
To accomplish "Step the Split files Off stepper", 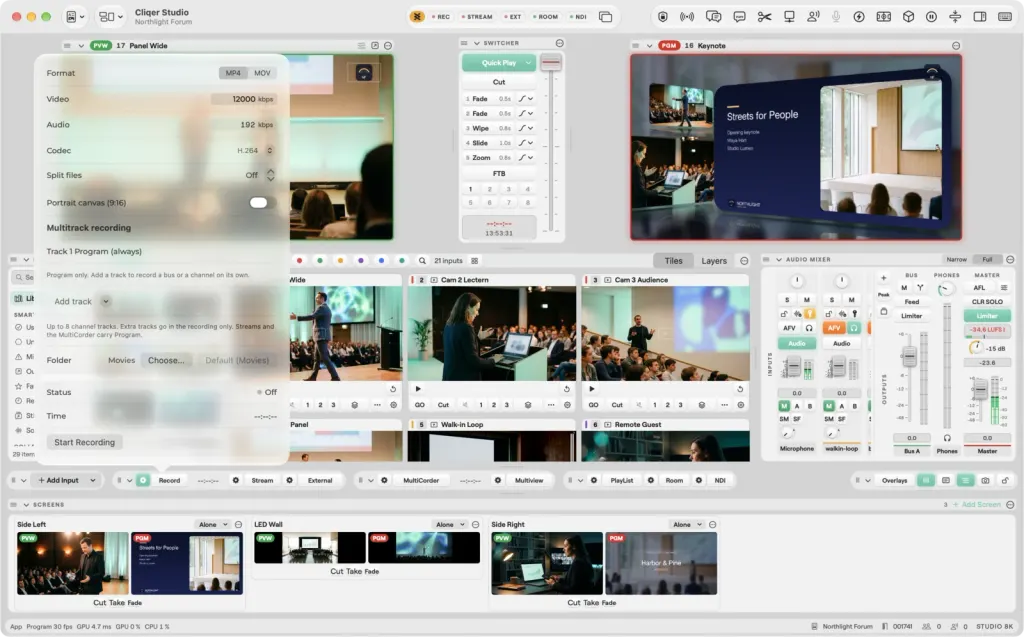I will tap(270, 175).
